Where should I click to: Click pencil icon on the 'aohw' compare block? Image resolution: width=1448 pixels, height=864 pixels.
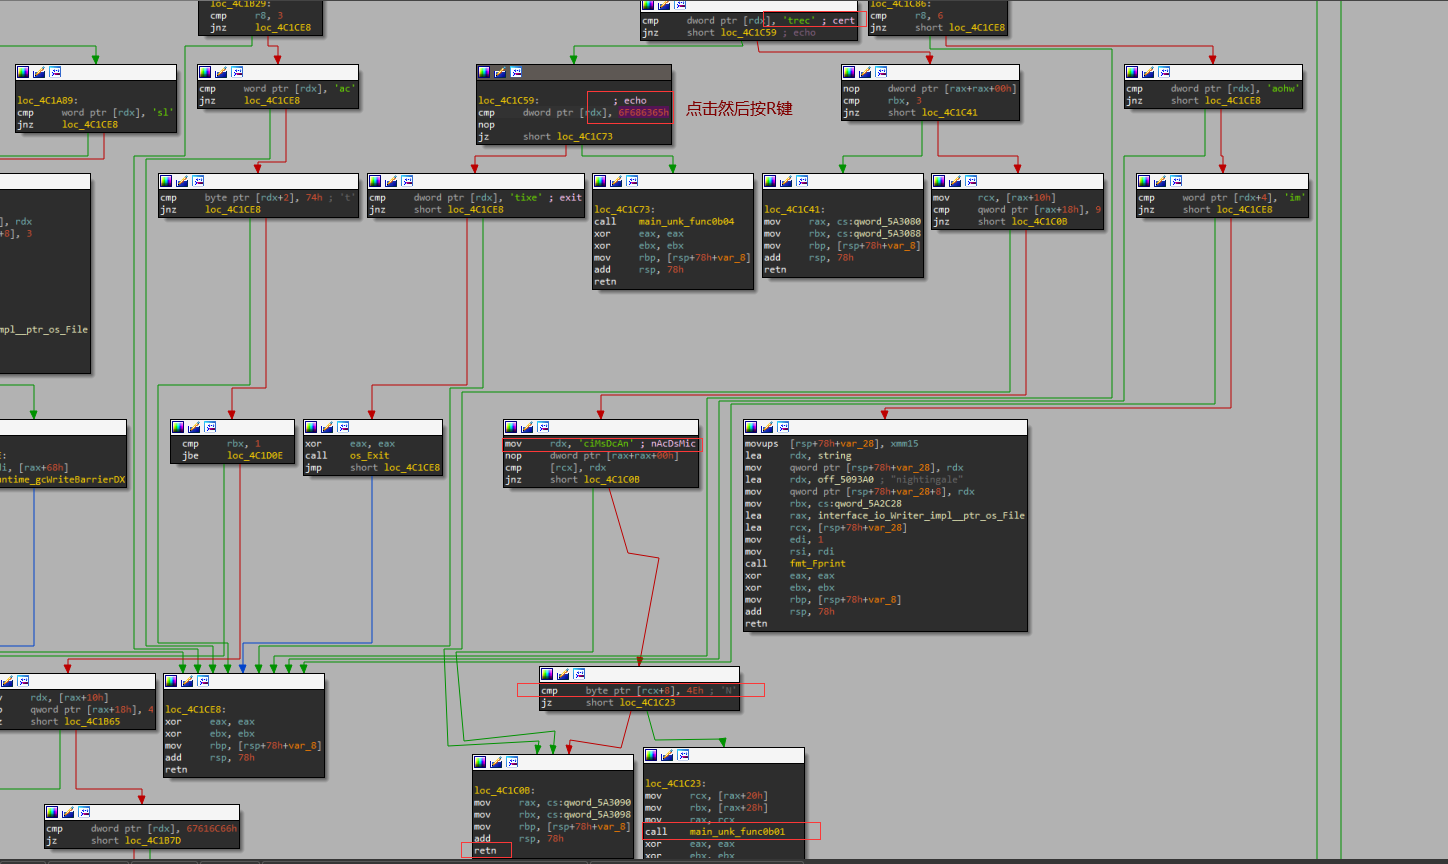1147,72
